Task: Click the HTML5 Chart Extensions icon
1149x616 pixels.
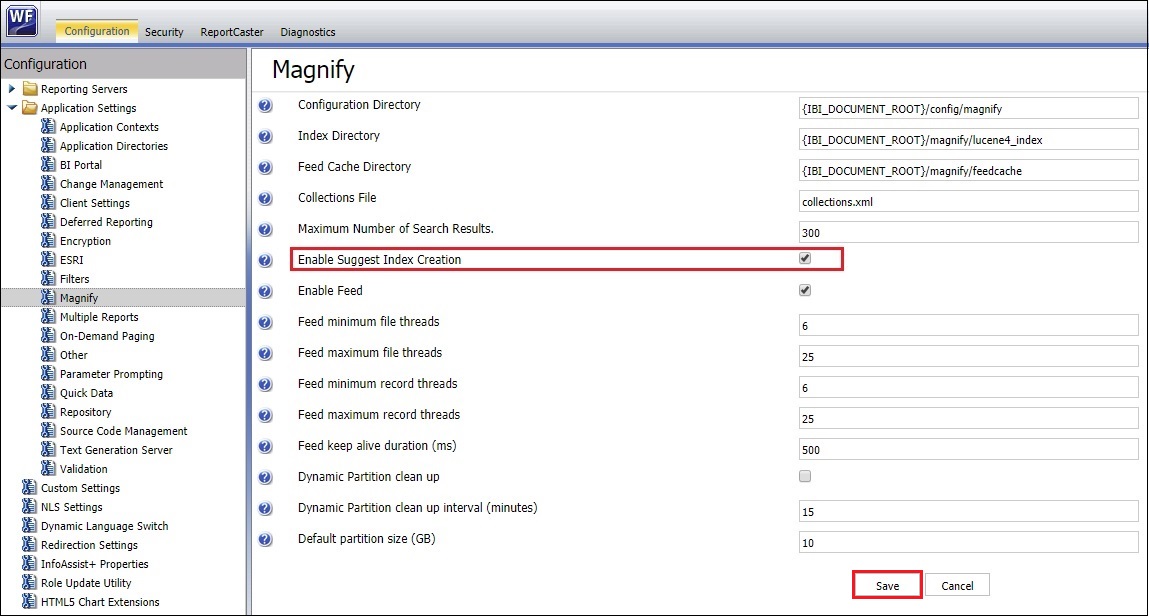Action: tap(29, 602)
